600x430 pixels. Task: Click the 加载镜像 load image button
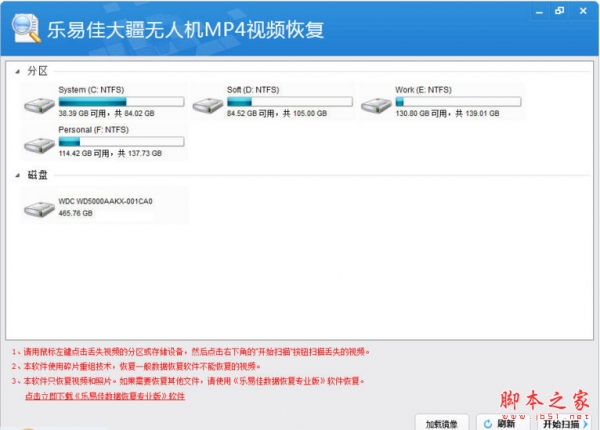pos(442,422)
